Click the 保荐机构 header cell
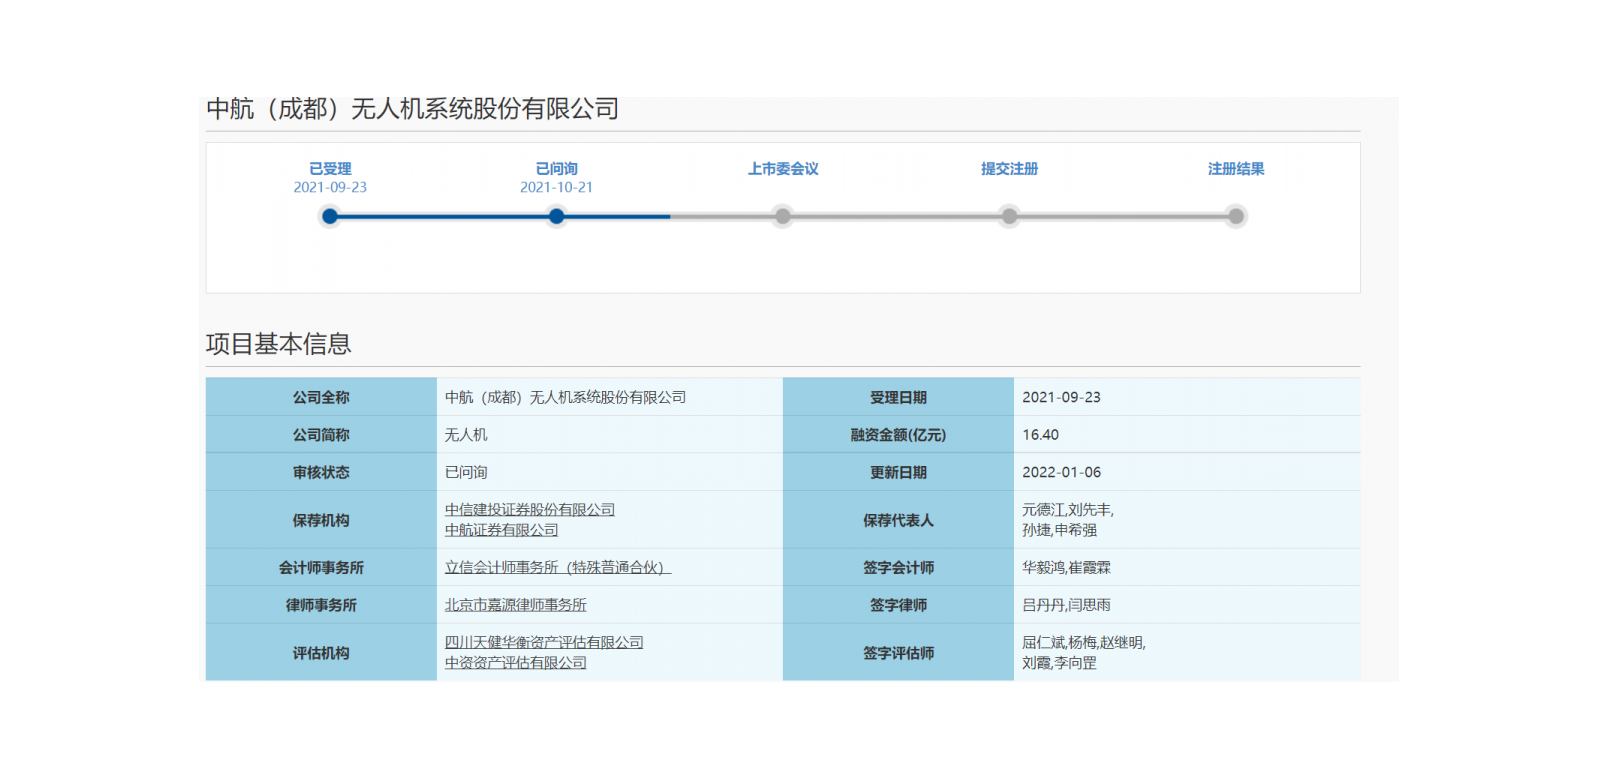 [x=321, y=520]
